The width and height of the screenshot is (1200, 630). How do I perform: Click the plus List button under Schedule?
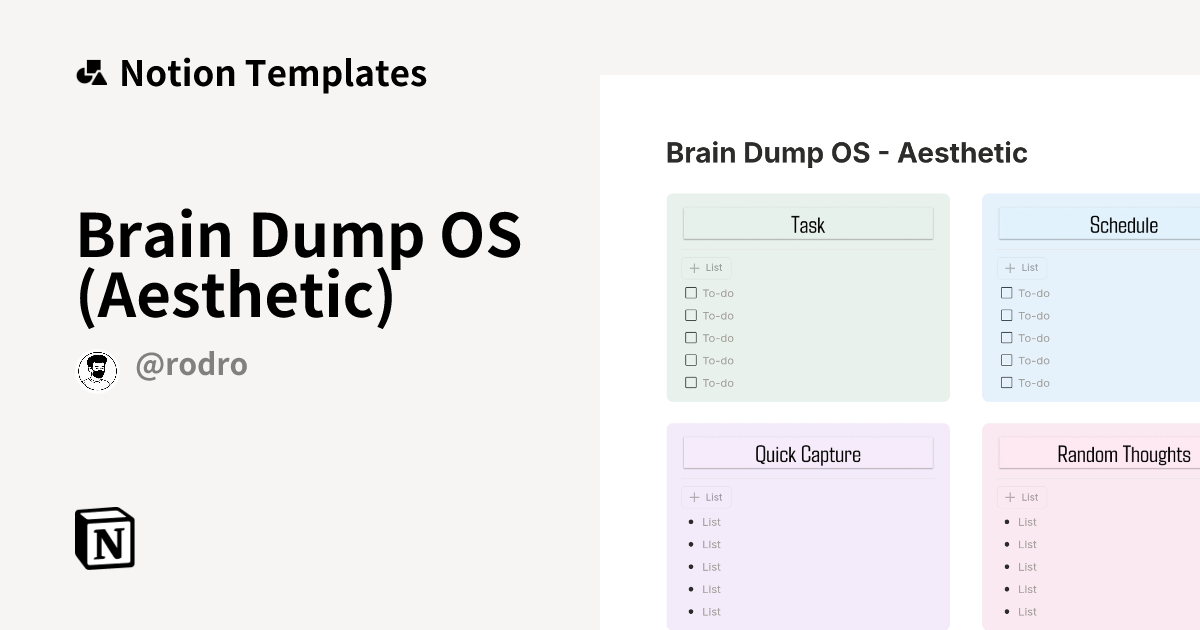click(1023, 268)
